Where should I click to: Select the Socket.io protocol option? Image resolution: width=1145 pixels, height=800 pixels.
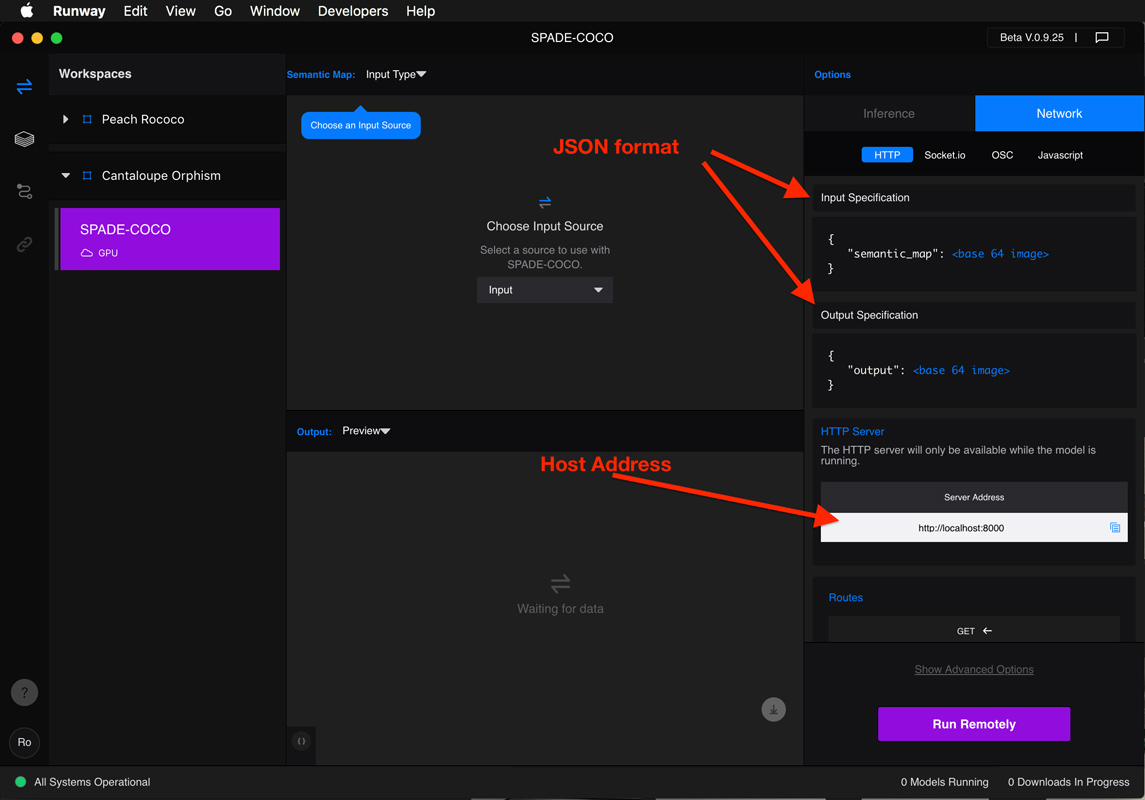pos(945,155)
